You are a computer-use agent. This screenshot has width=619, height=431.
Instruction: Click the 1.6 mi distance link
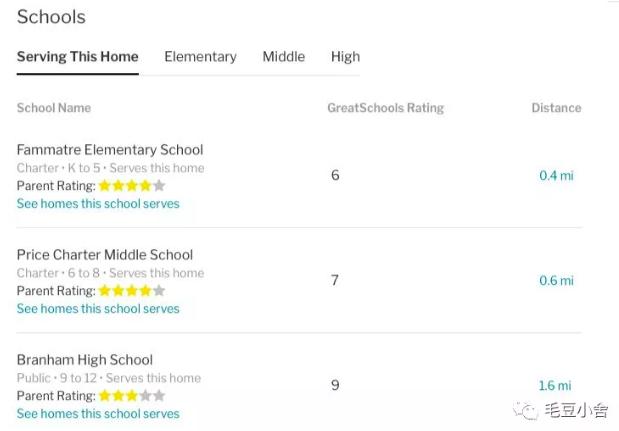pos(555,386)
